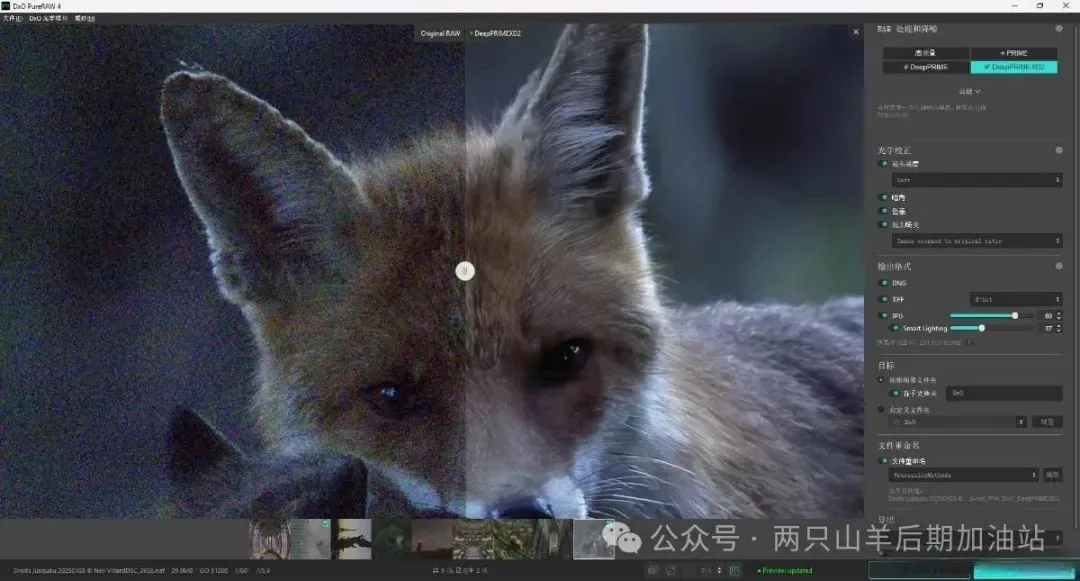This screenshot has height=581, width=1080.
Task: Click the side-by-side compare icon in status bar
Action: click(x=652, y=570)
